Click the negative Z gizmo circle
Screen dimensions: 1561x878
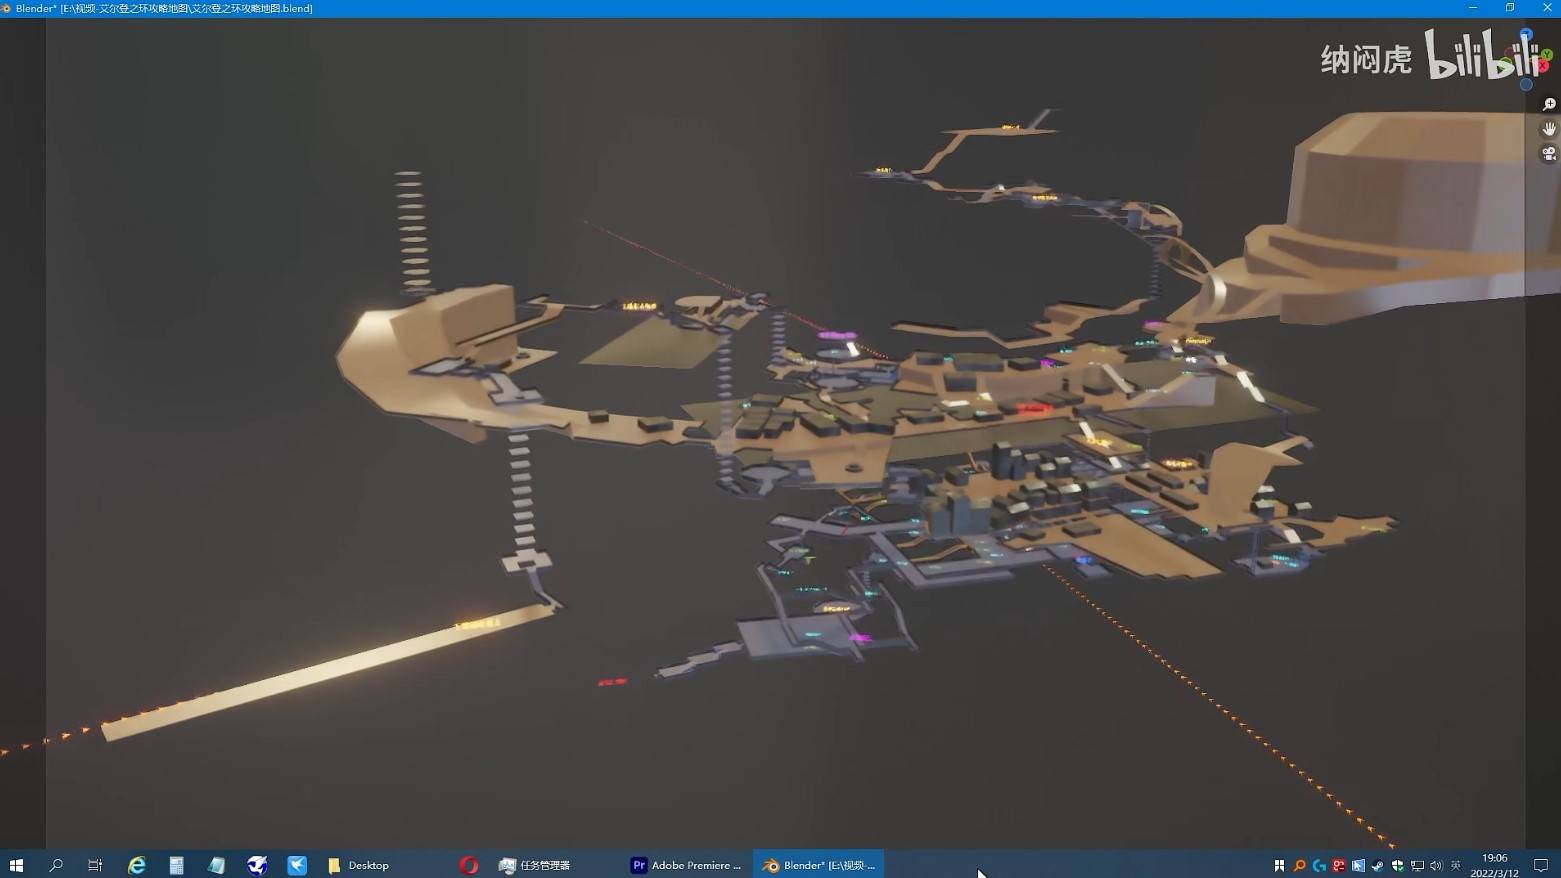[x=1526, y=84]
